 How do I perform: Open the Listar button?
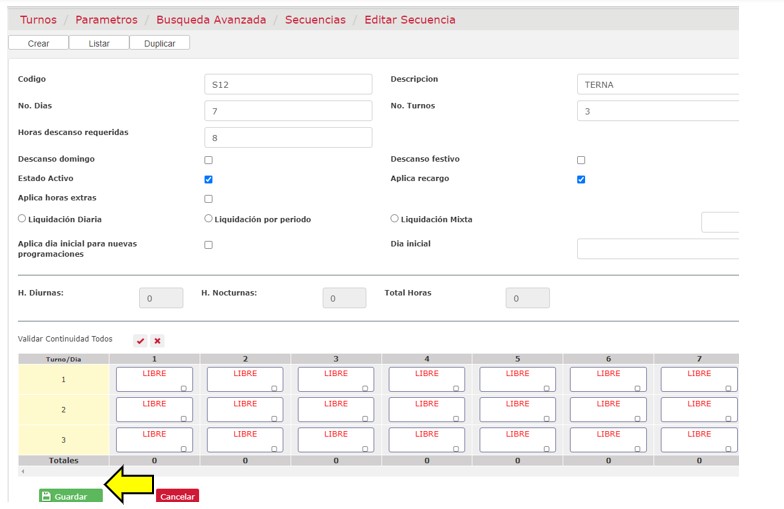click(x=99, y=44)
